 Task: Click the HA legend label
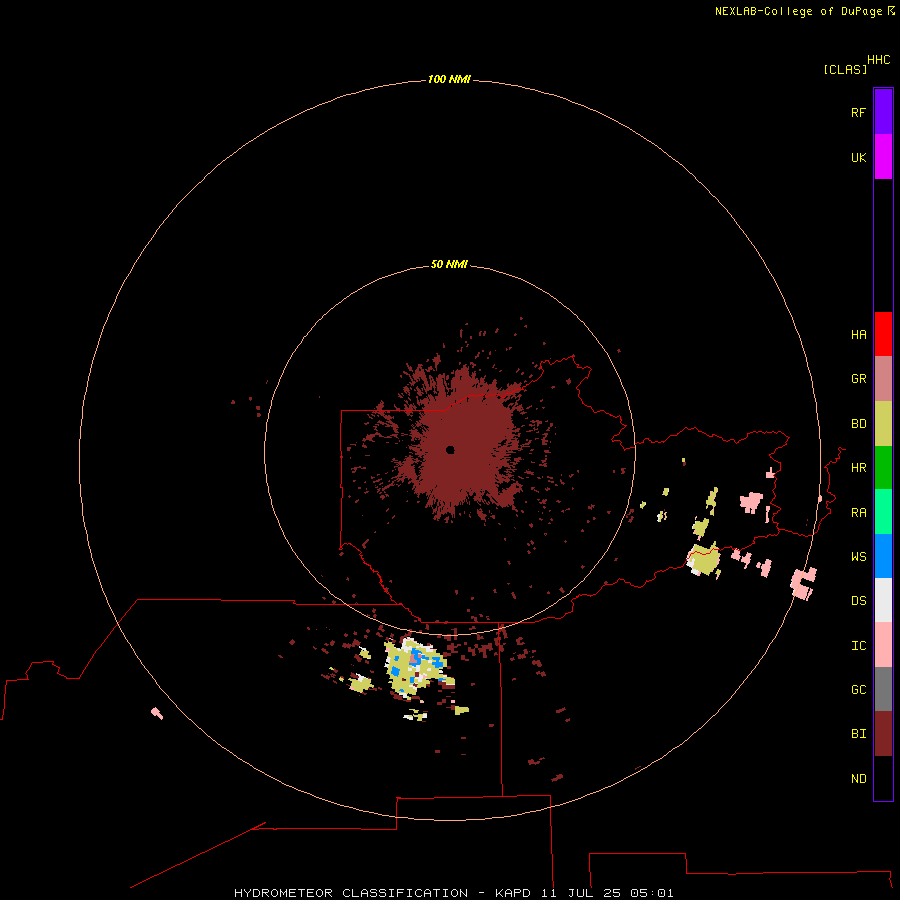click(x=859, y=334)
